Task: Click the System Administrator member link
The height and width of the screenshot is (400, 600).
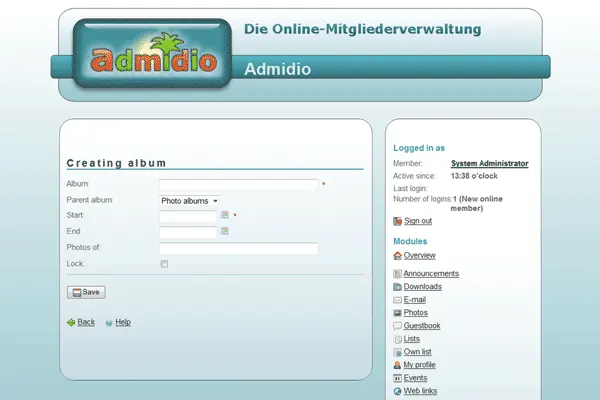Action: pos(489,163)
